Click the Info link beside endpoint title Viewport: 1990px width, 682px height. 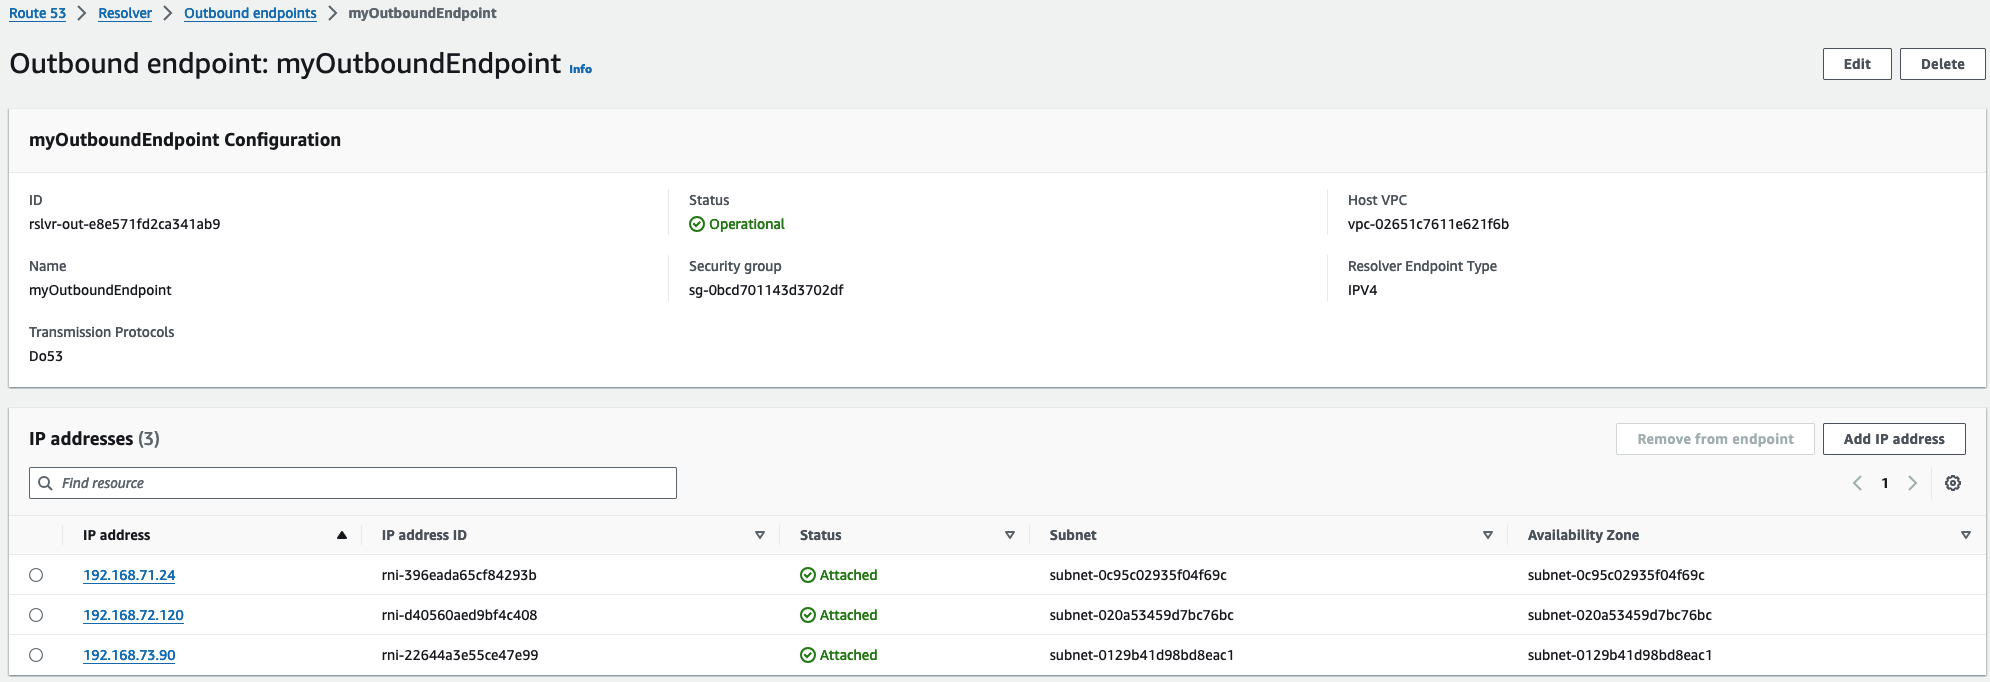(580, 69)
